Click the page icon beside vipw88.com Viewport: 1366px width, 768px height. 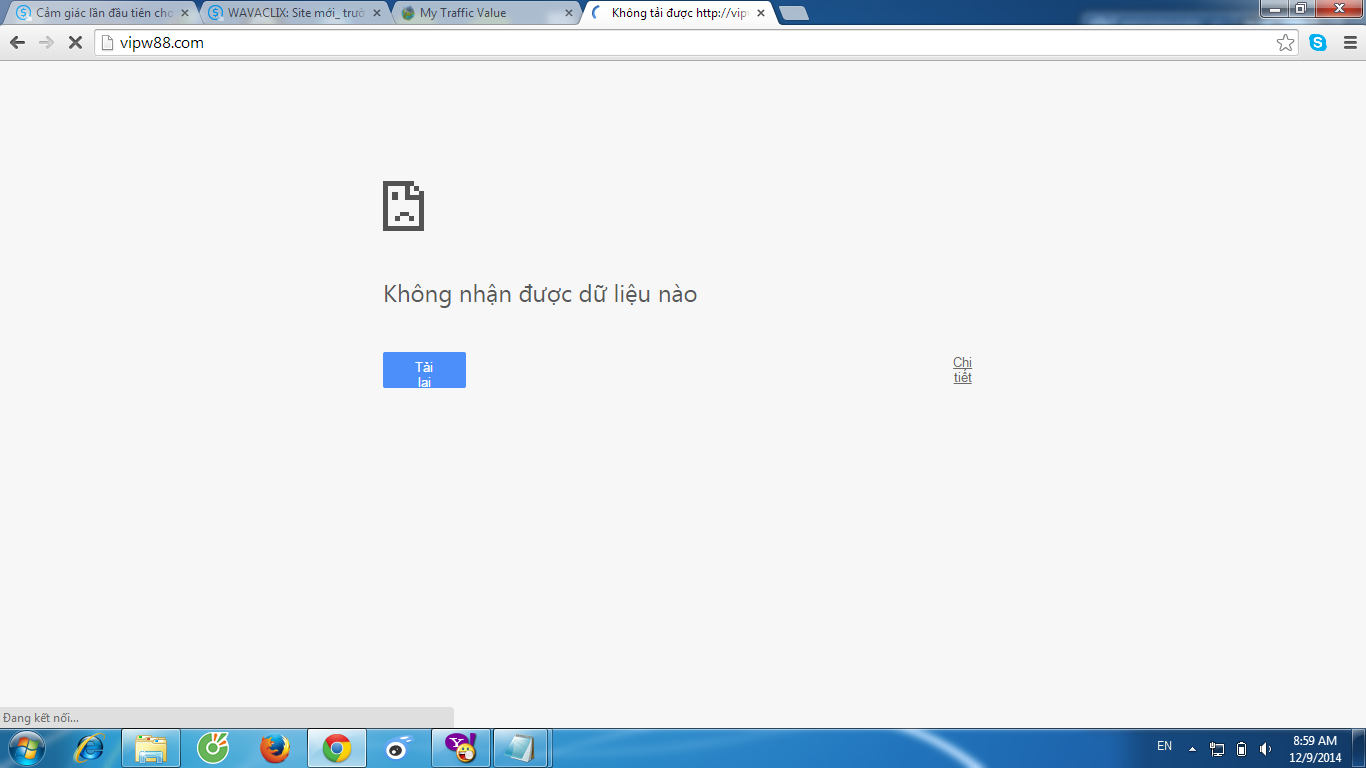click(108, 43)
